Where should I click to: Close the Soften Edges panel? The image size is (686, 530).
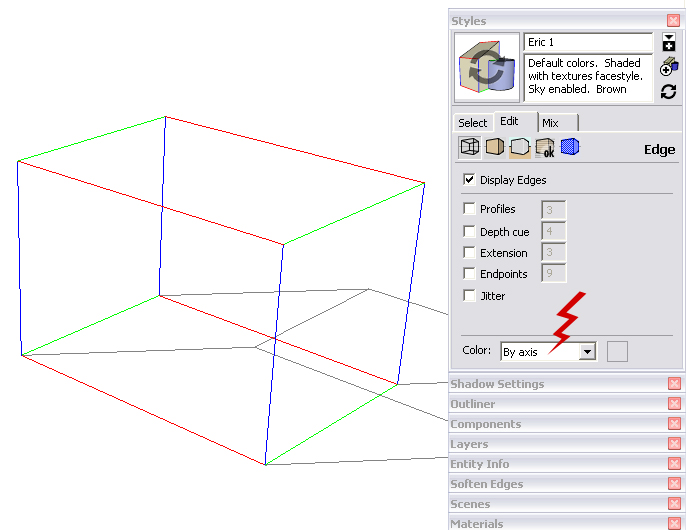click(x=674, y=484)
